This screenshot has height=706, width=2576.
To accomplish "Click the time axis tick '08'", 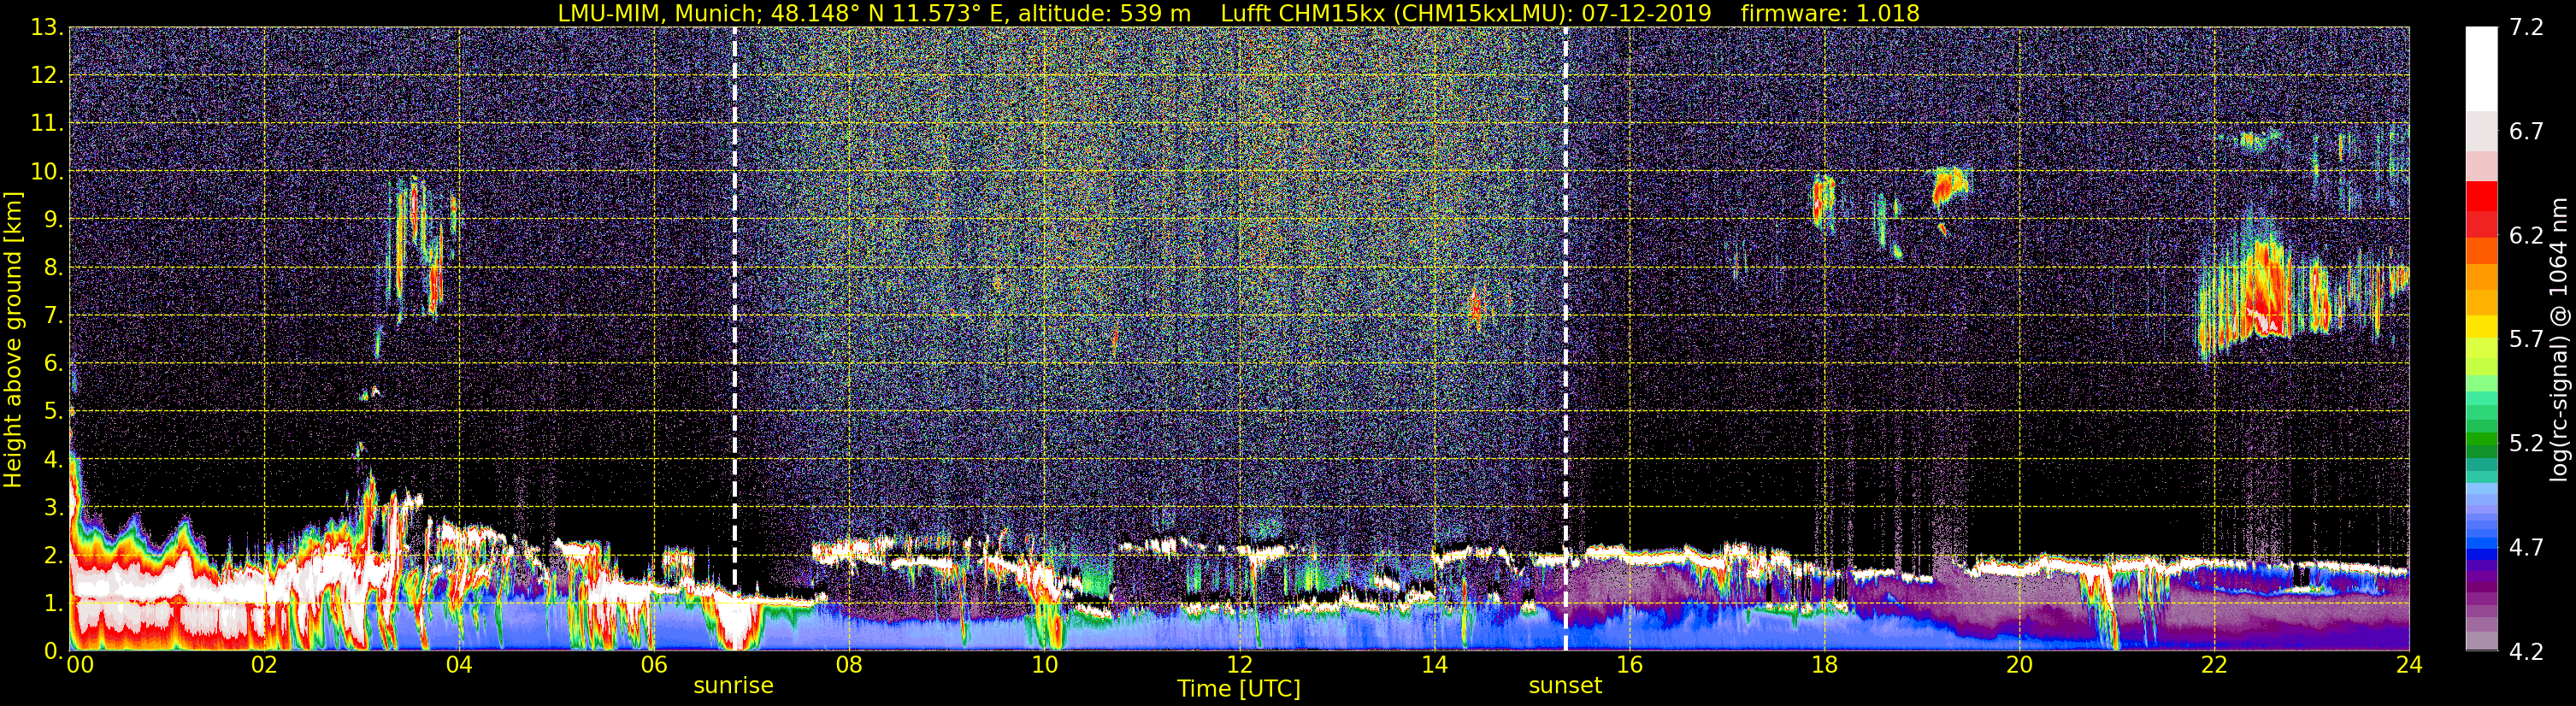I will 849,666.
